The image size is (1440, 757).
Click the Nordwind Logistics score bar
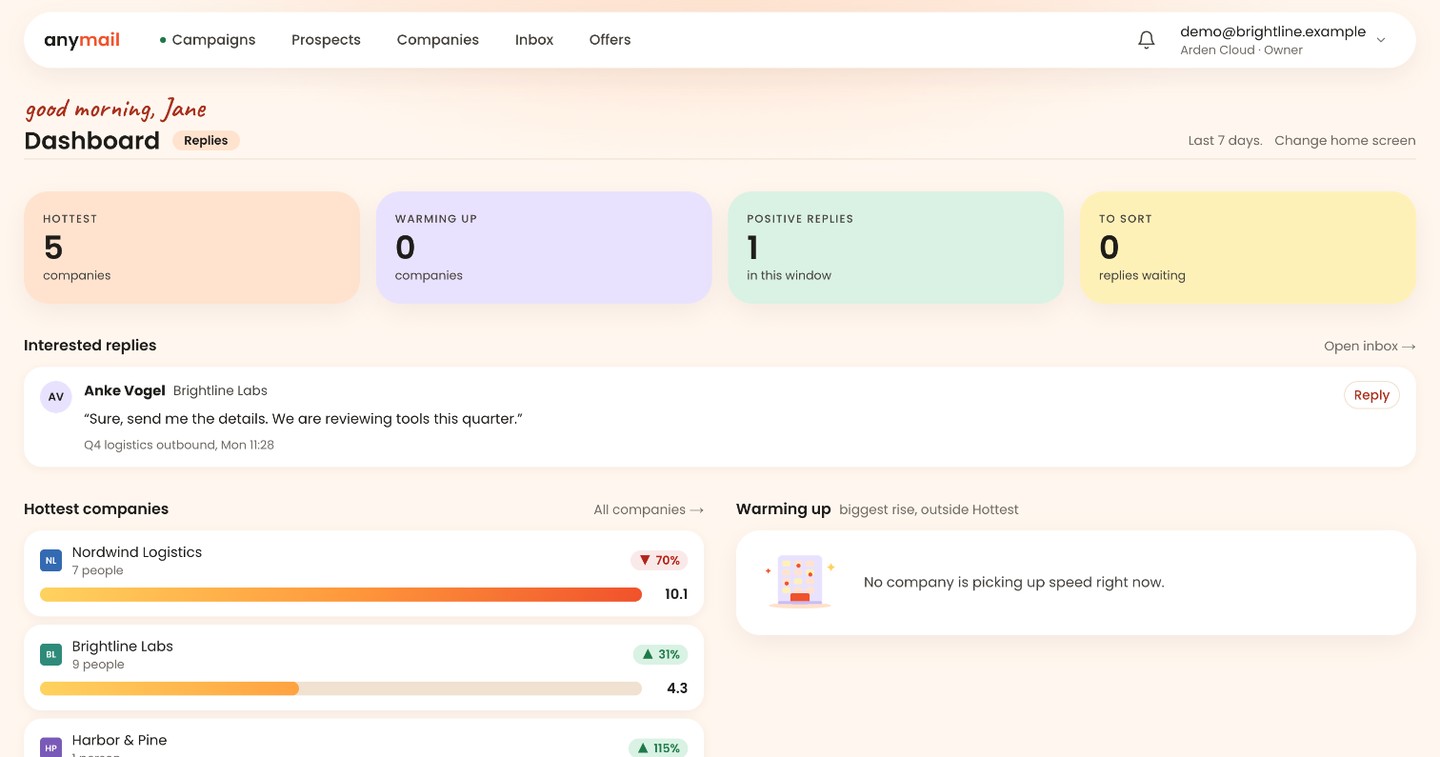pos(341,595)
